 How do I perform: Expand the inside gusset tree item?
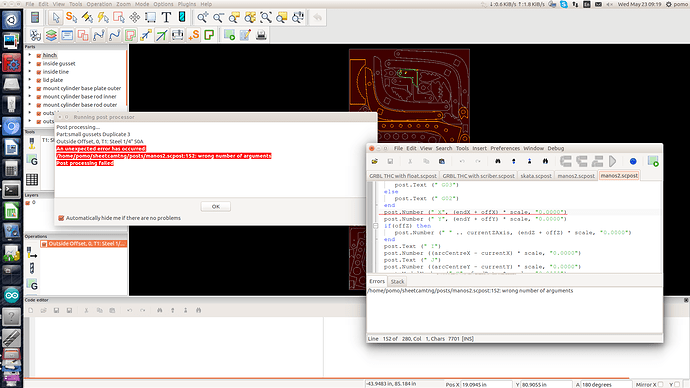pos(30,63)
